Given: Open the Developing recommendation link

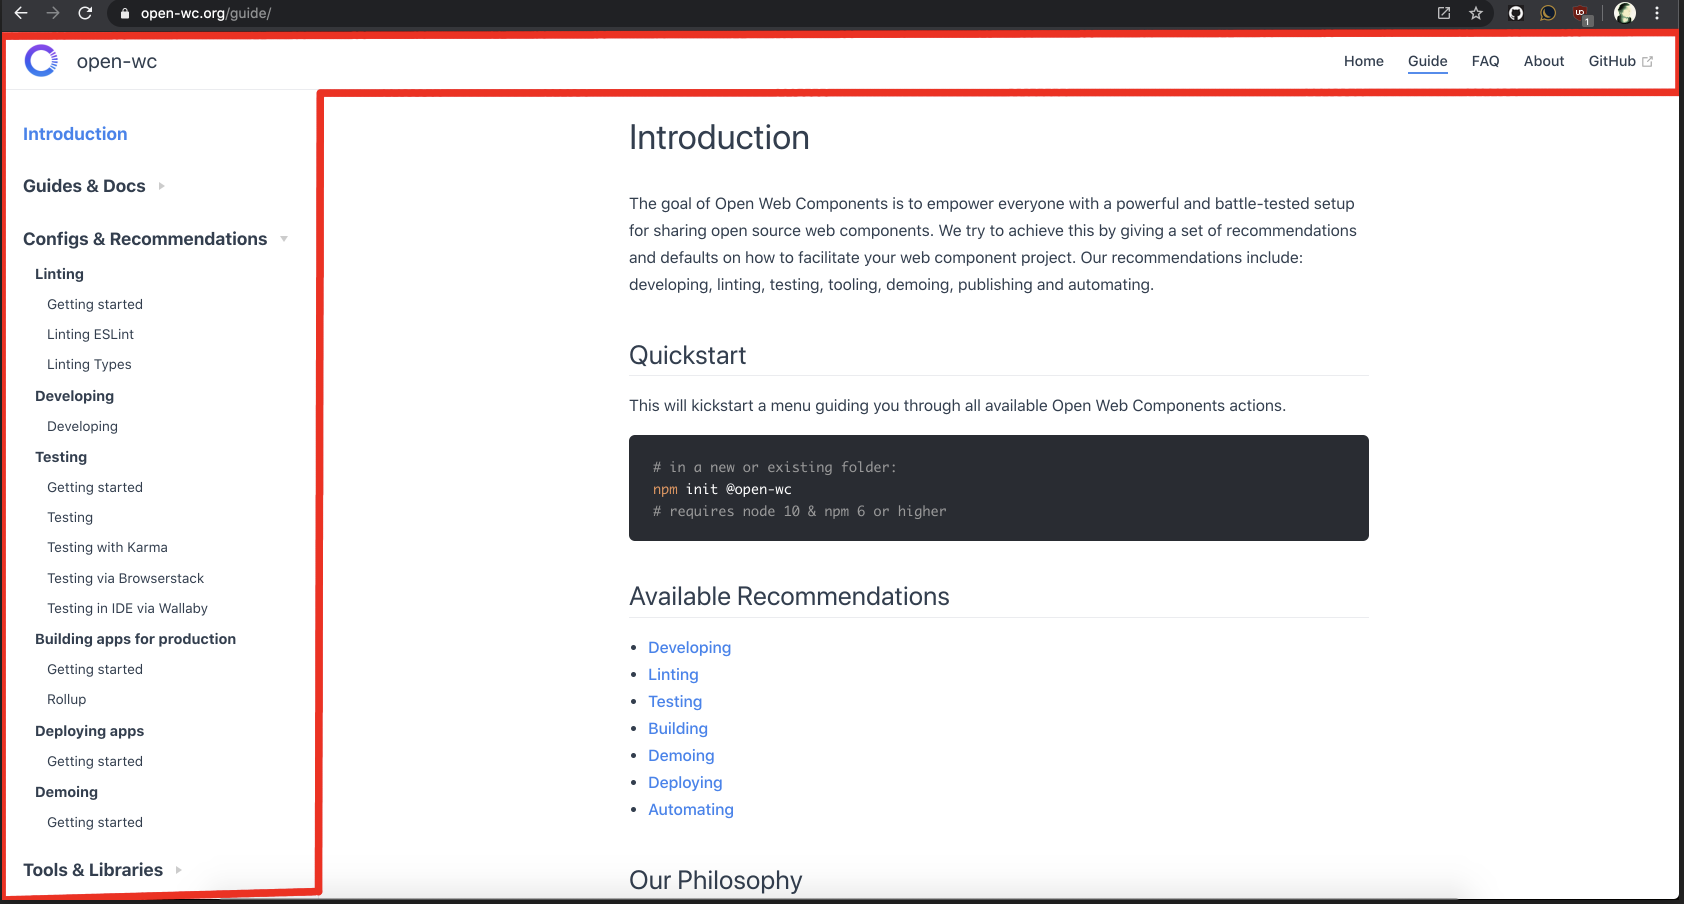Looking at the screenshot, I should pos(689,647).
